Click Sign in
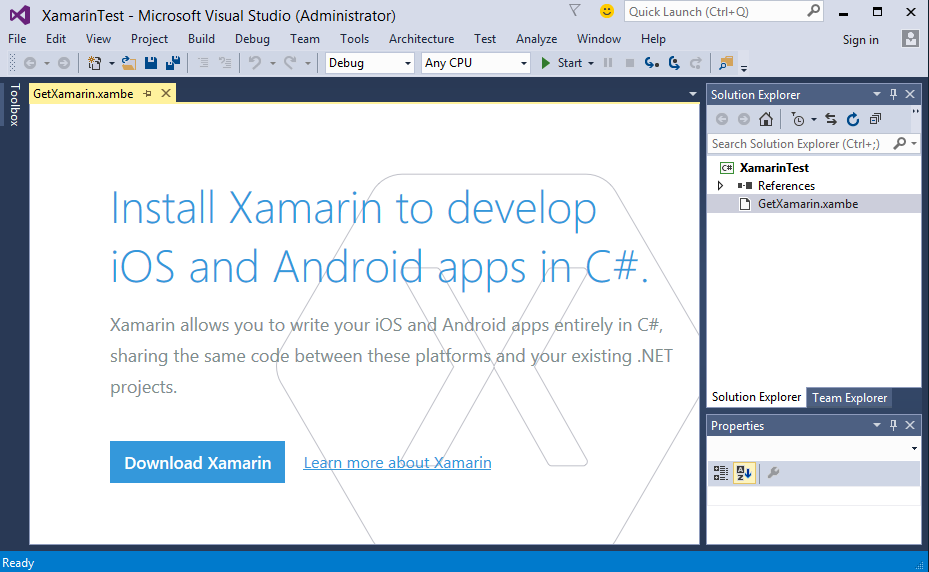 tap(860, 40)
